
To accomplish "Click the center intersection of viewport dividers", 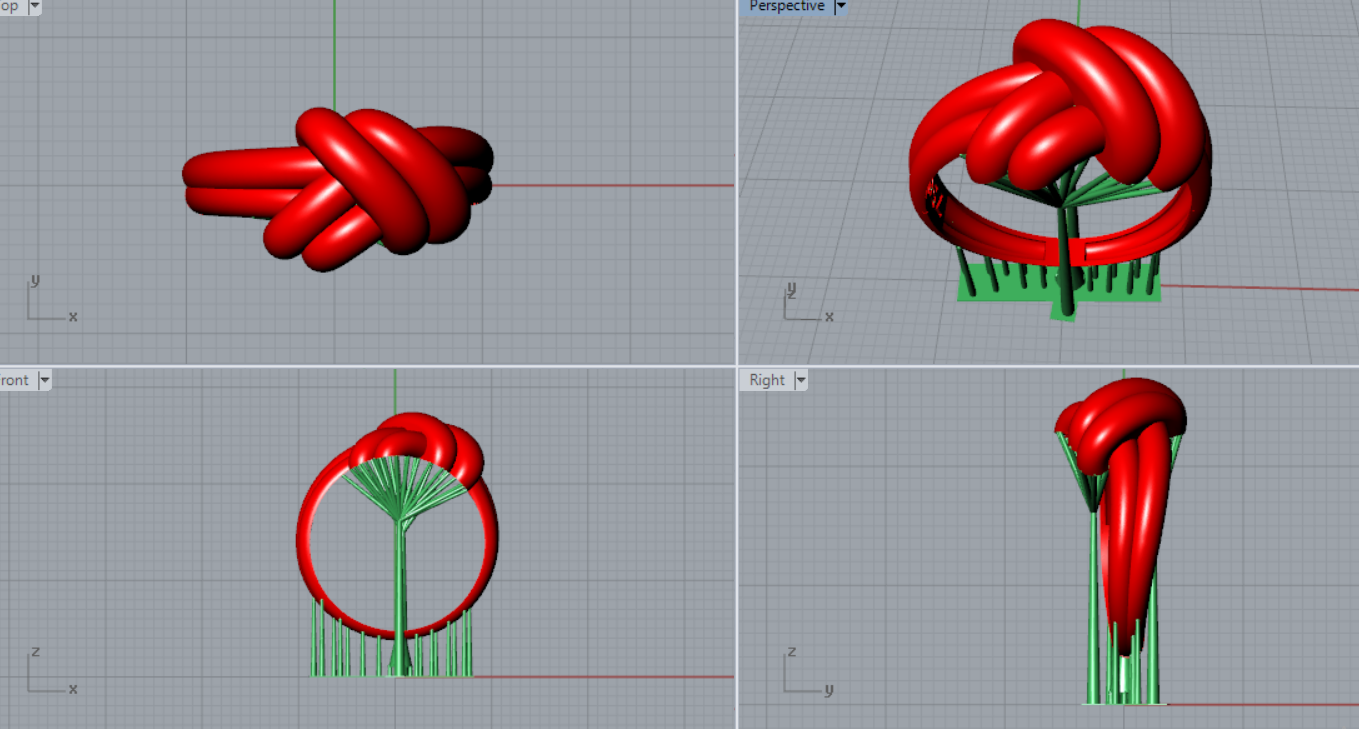I will (737, 366).
